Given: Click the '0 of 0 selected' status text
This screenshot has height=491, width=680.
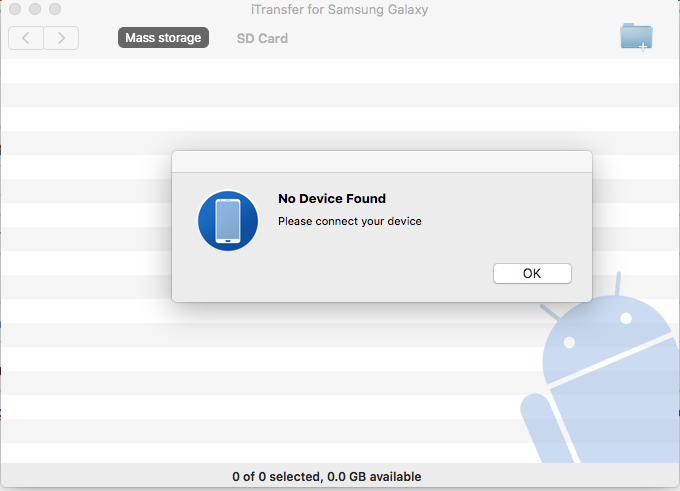Looking at the screenshot, I should point(277,477).
